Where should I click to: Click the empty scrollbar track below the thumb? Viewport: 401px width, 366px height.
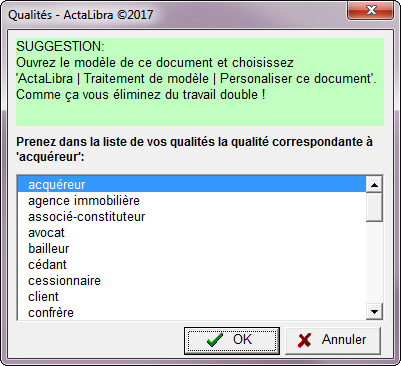374,263
